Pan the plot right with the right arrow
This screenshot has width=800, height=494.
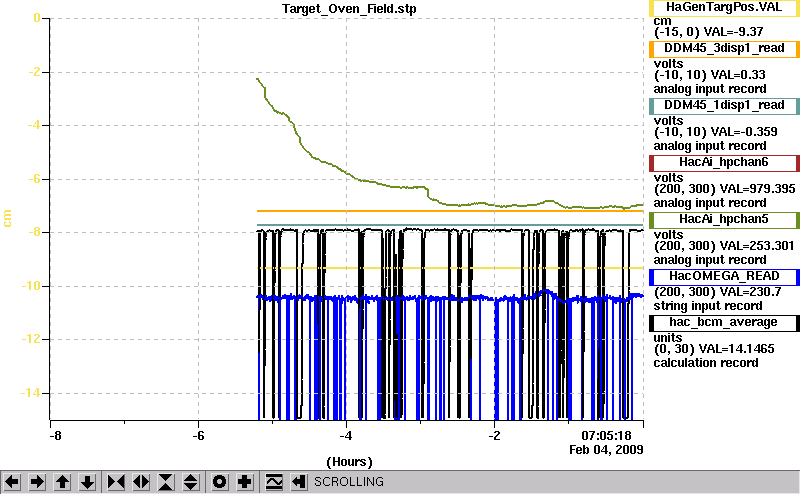coord(37,482)
